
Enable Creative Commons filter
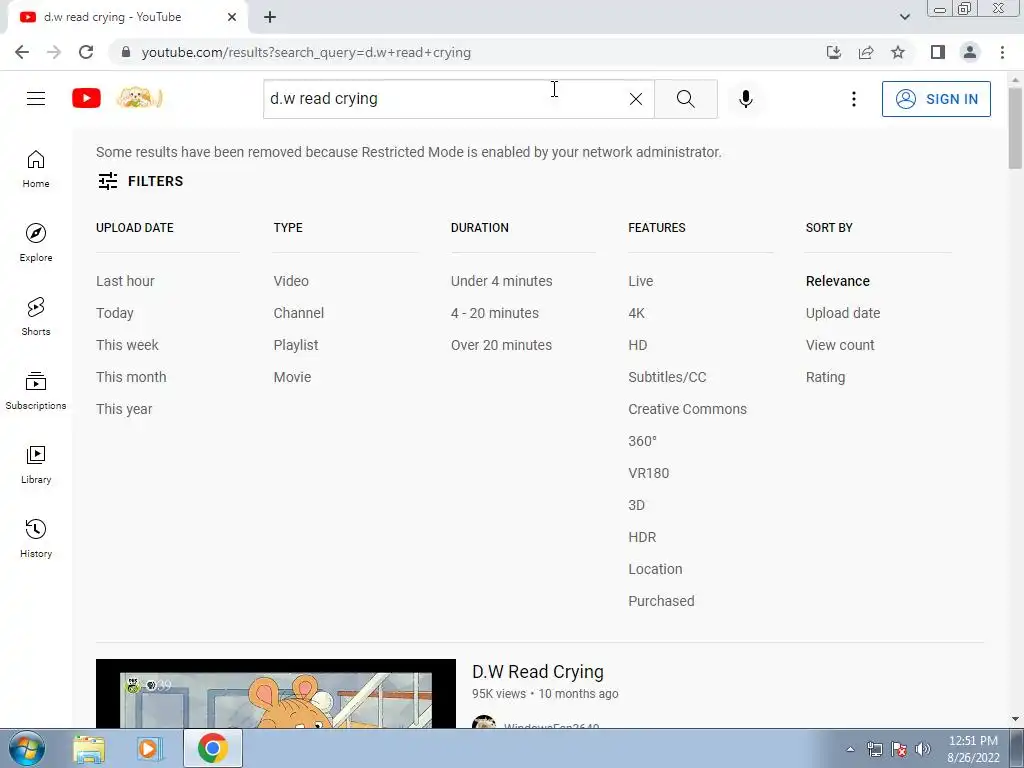688,409
